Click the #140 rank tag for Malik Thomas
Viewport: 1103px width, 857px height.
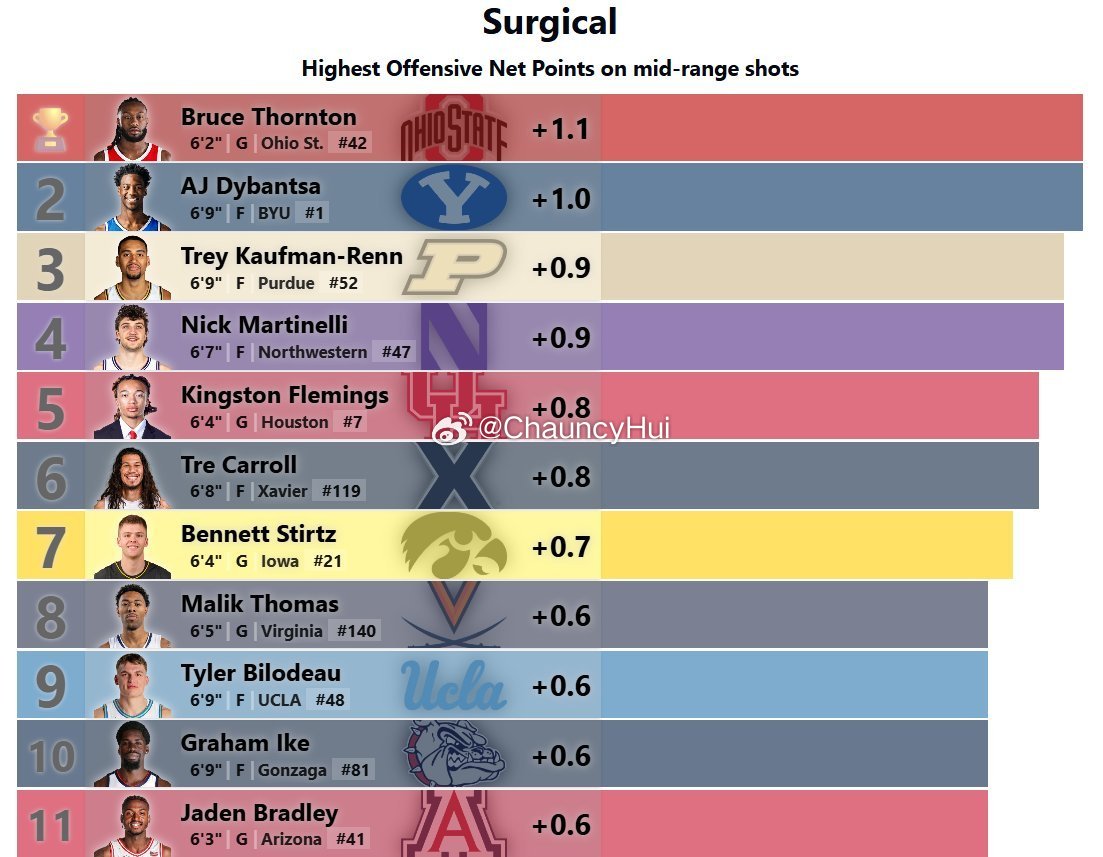point(357,630)
